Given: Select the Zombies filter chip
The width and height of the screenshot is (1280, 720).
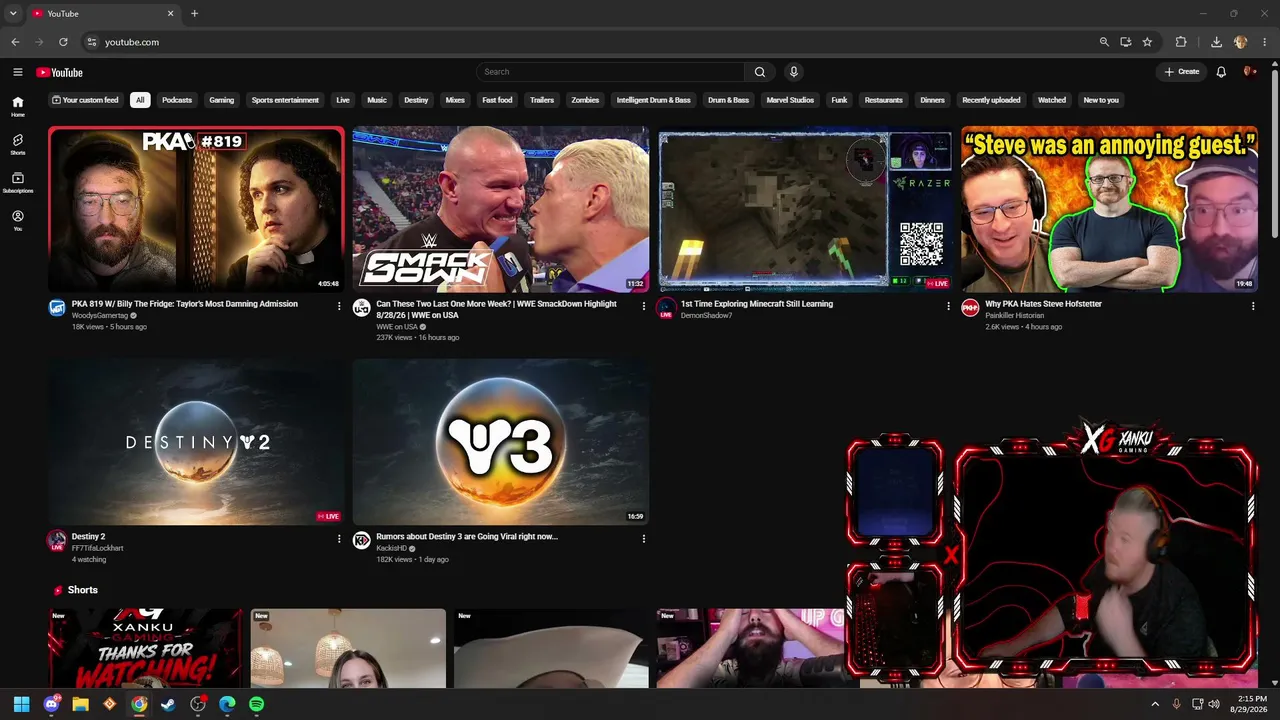Looking at the screenshot, I should click(585, 100).
